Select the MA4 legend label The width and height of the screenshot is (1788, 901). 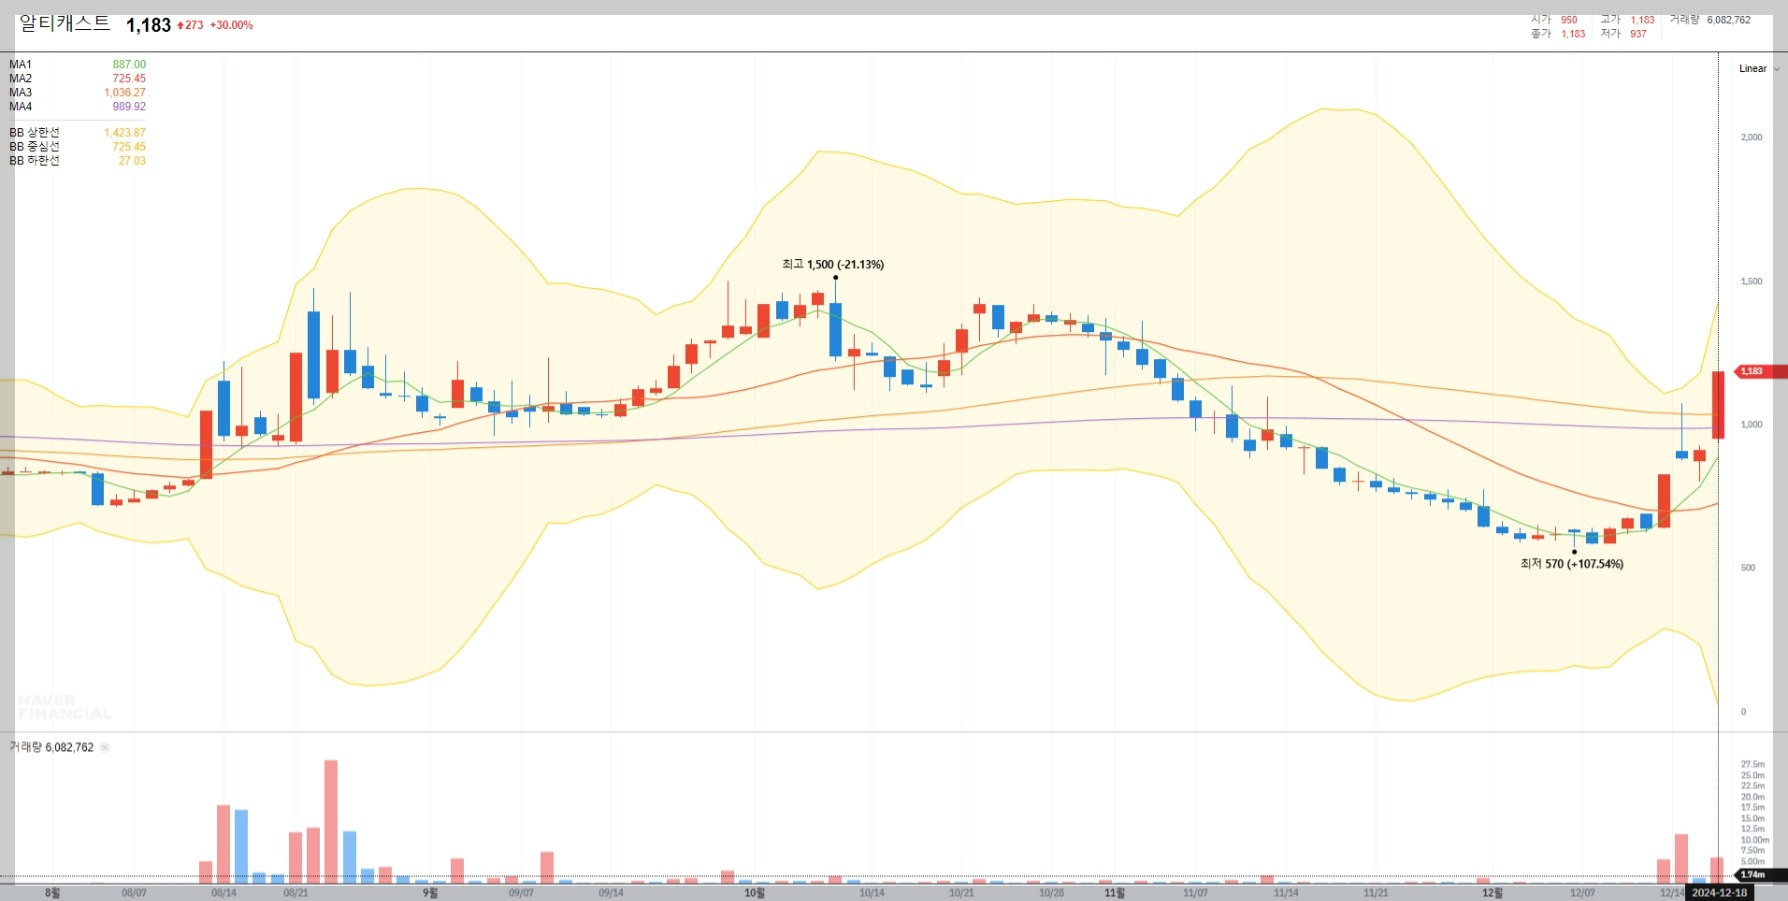(x=20, y=106)
